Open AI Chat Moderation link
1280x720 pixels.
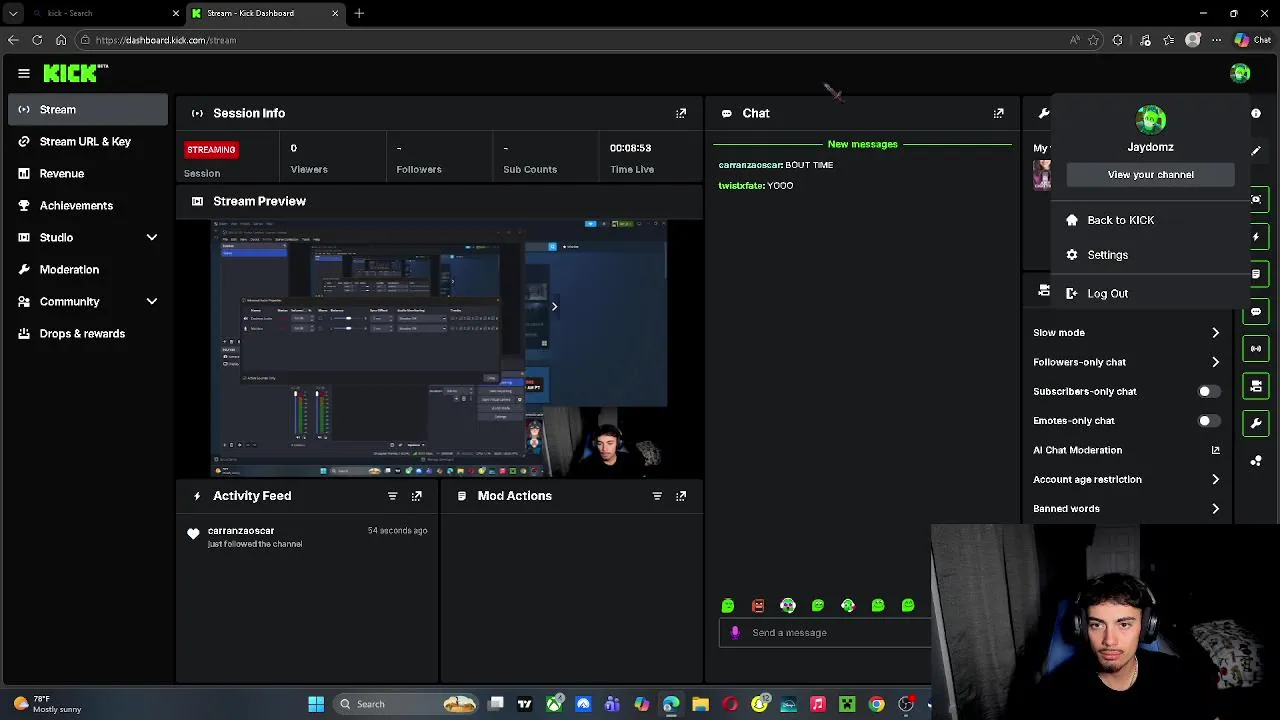(1127, 450)
